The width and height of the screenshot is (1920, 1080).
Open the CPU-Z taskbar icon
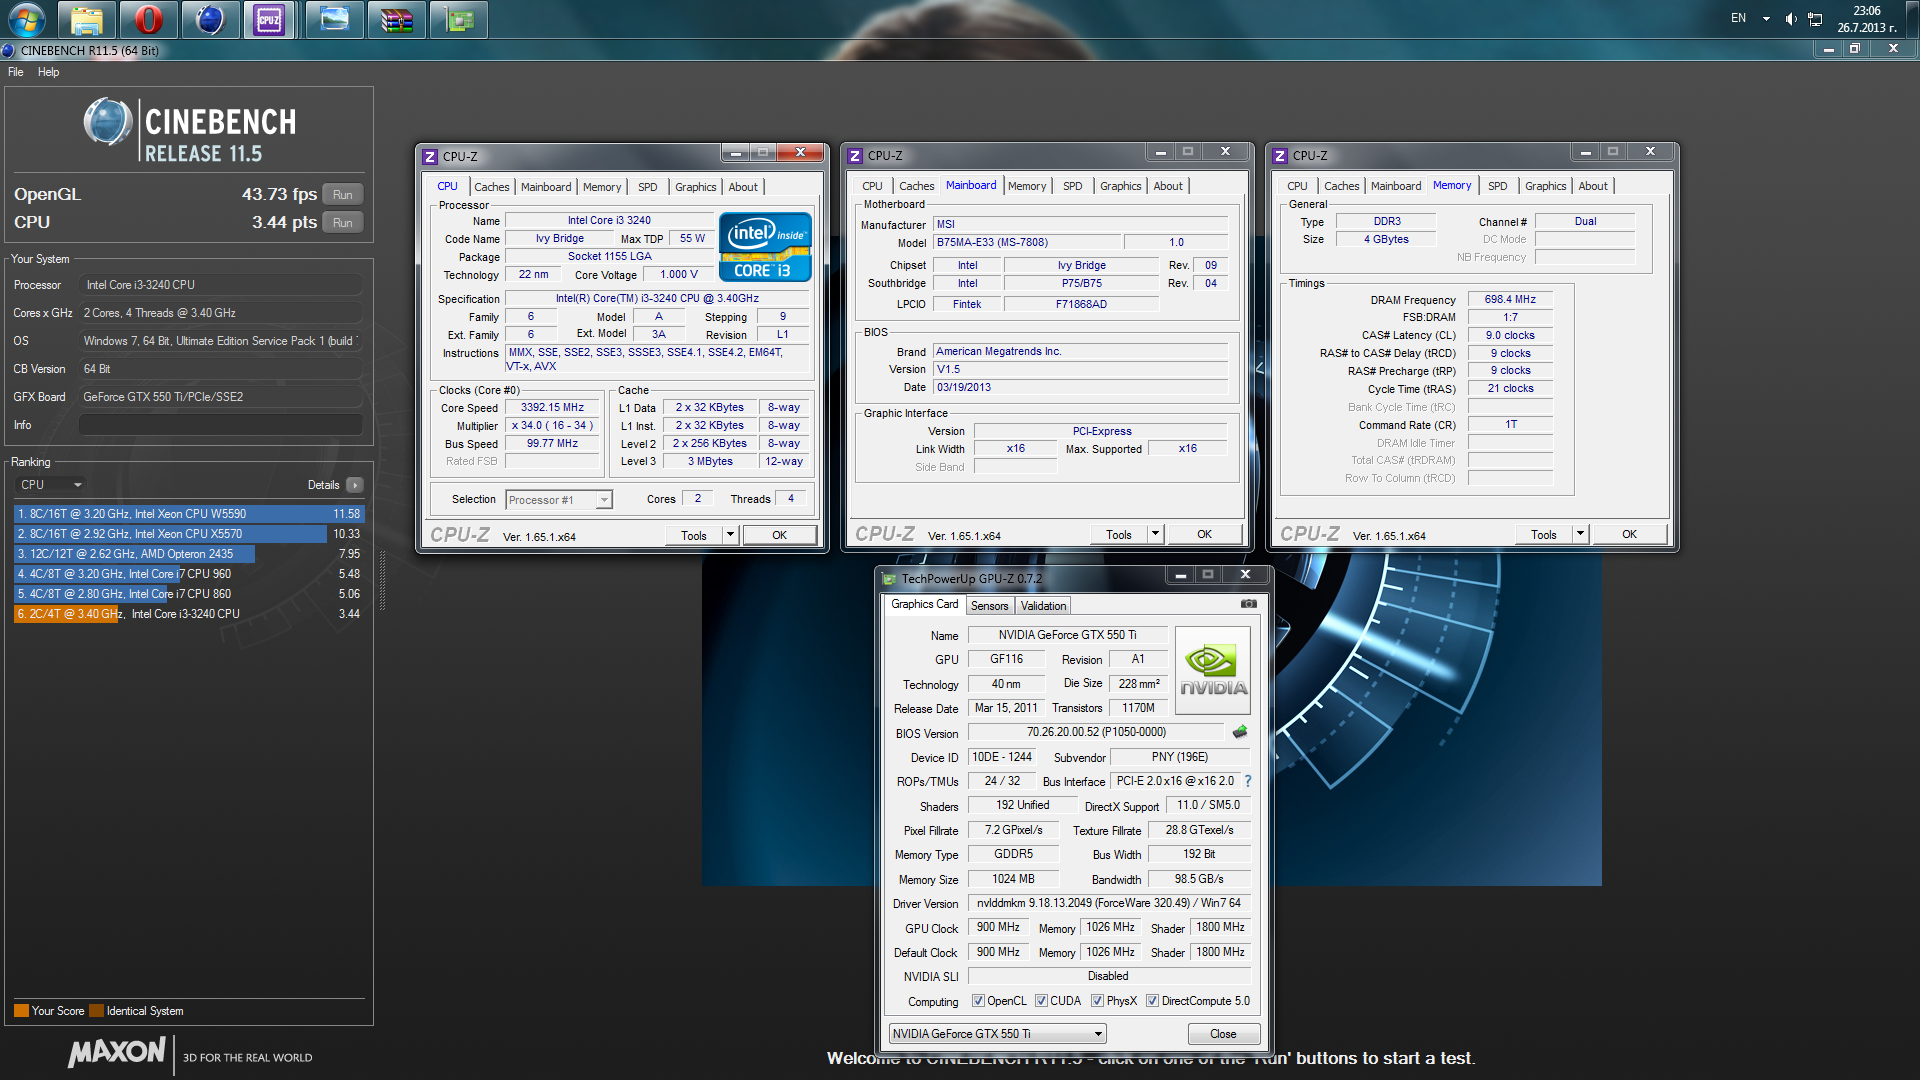point(269,20)
